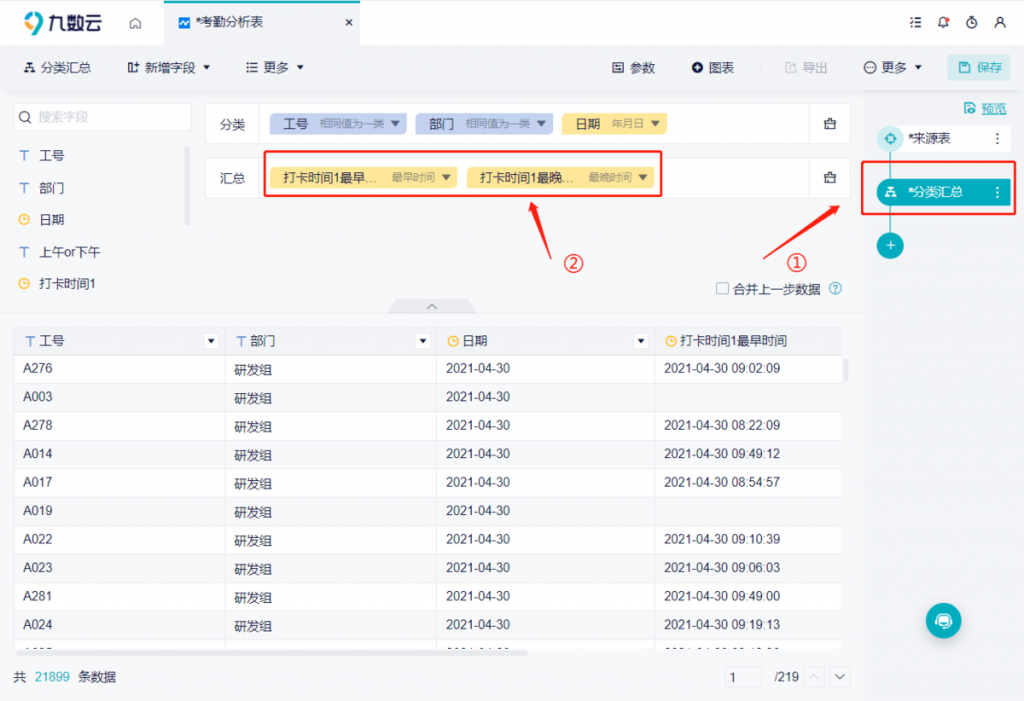Click the timer clock icon in top bar
Image resolution: width=1024 pixels, height=701 pixels.
coord(971,22)
